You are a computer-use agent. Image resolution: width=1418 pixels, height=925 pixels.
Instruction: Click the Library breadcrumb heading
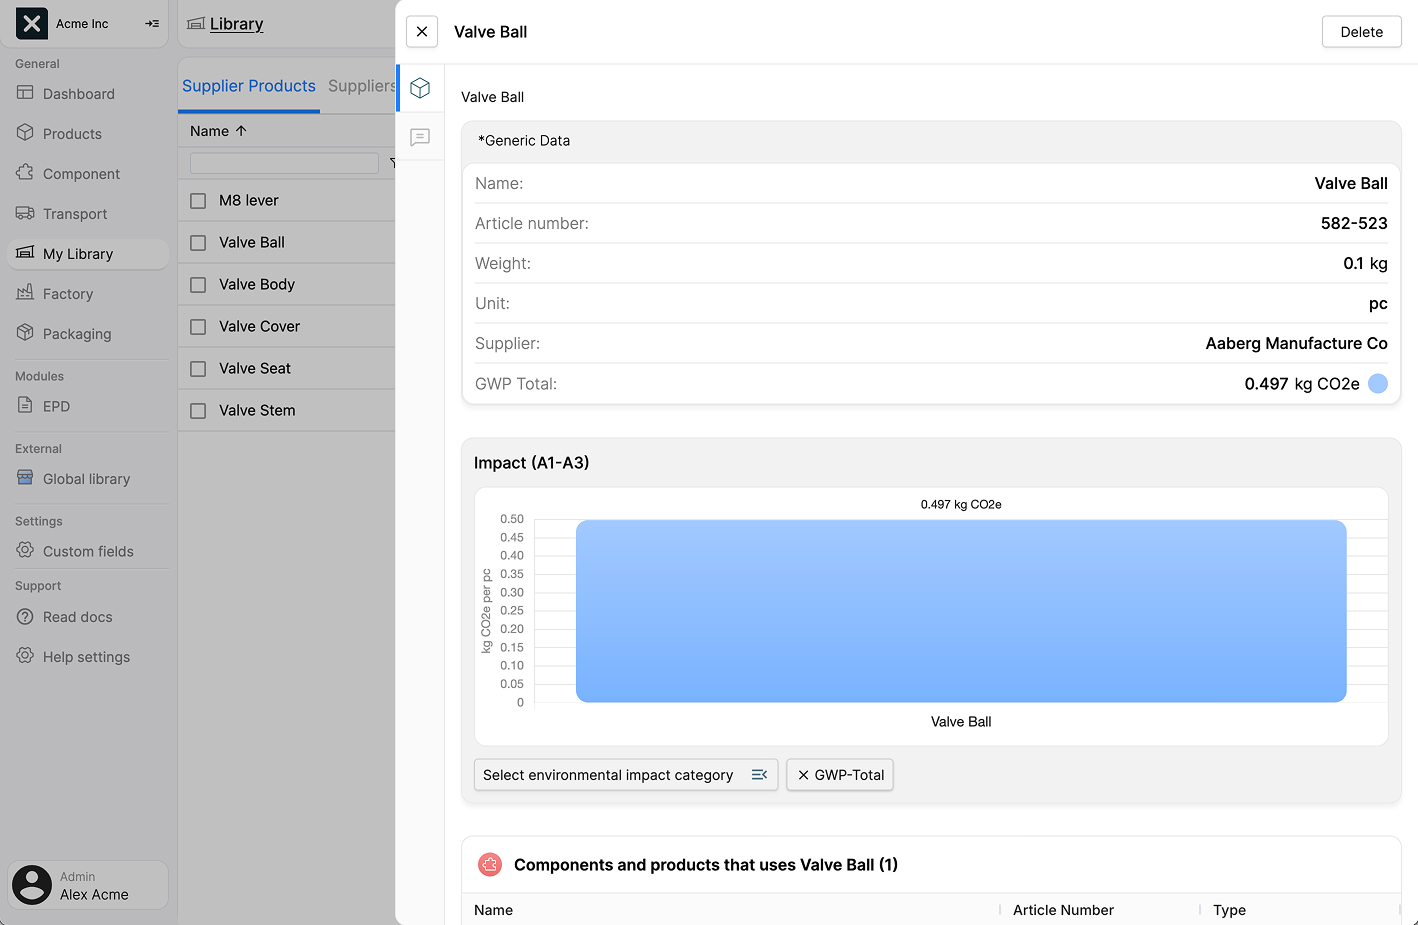237,24
